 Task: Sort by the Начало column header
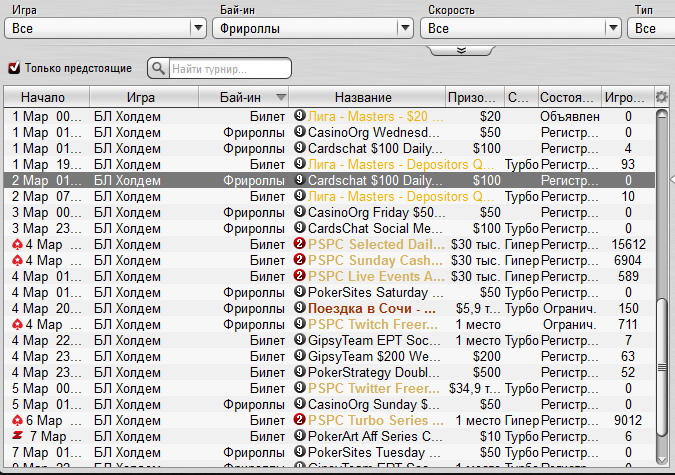pyautogui.click(x=47, y=97)
